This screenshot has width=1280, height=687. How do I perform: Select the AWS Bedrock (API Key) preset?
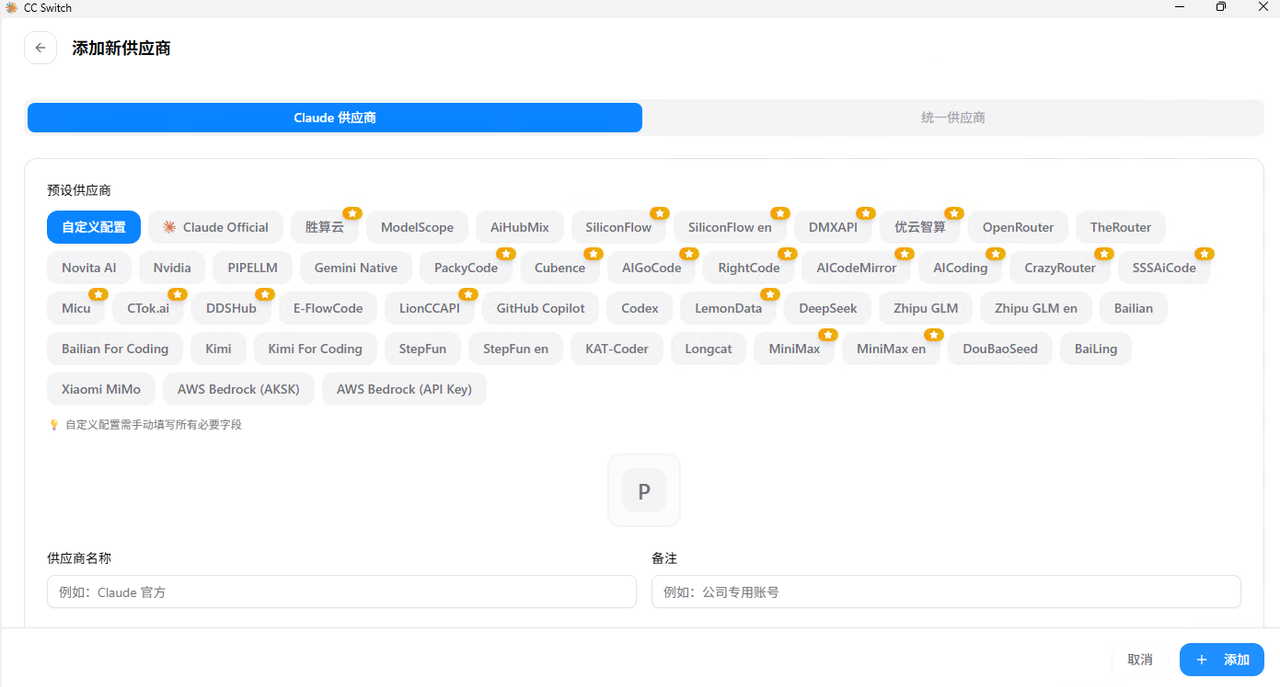(404, 389)
